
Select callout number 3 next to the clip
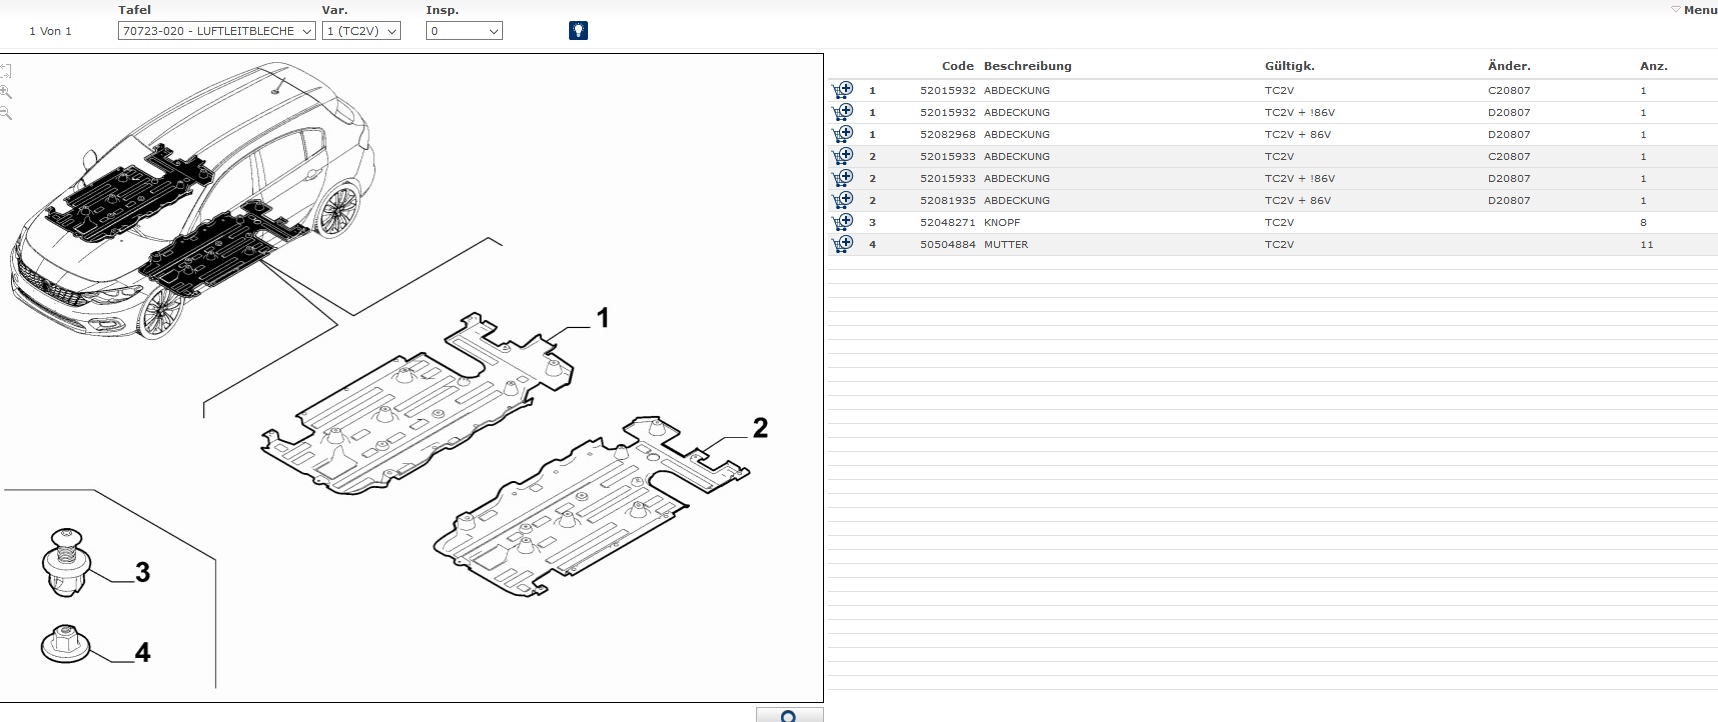pos(142,572)
